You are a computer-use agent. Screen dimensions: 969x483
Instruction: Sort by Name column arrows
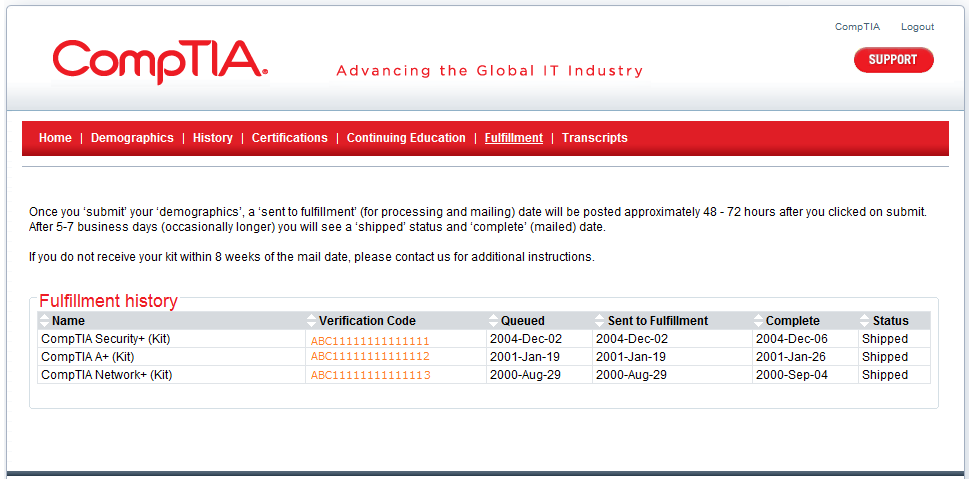(44, 321)
